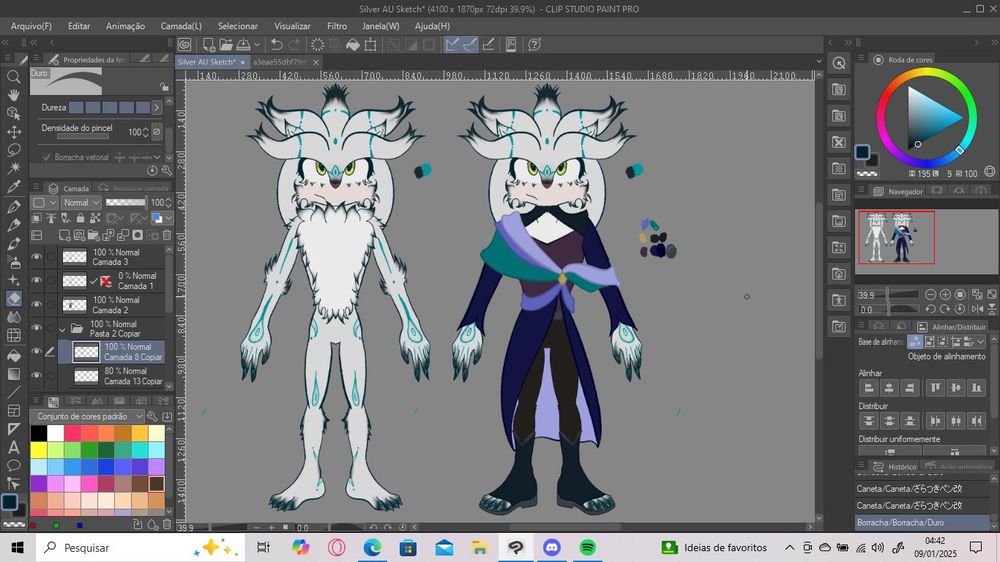Screen dimensions: 1000x562
Task: Select the Hand move tool
Action: (13, 94)
